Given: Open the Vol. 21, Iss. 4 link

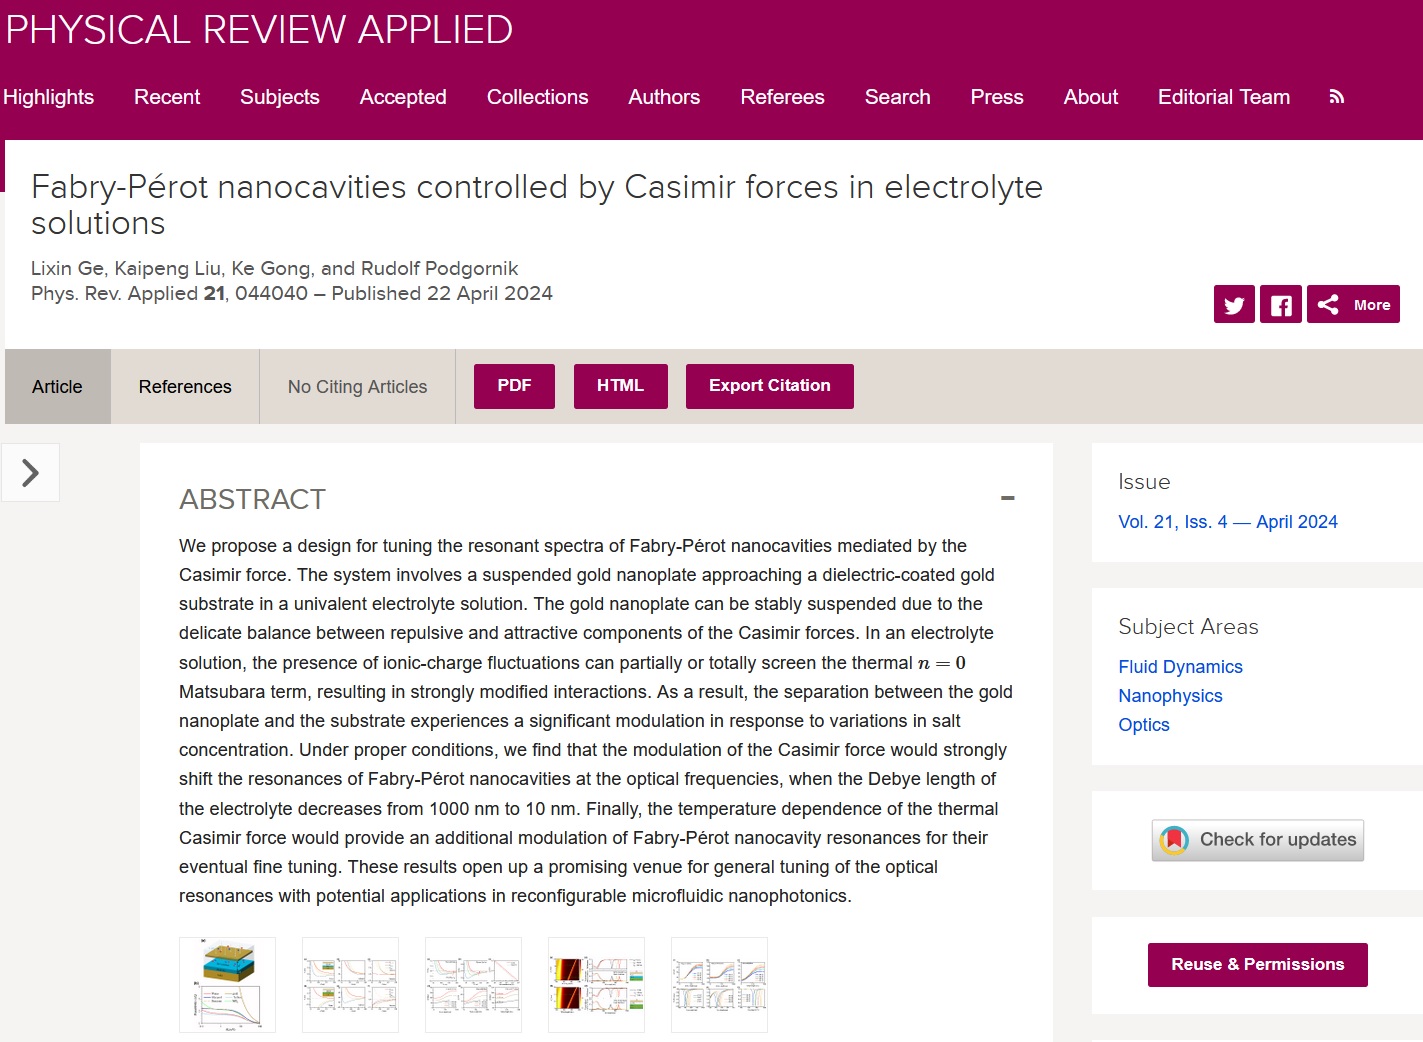Looking at the screenshot, I should point(1227,522).
